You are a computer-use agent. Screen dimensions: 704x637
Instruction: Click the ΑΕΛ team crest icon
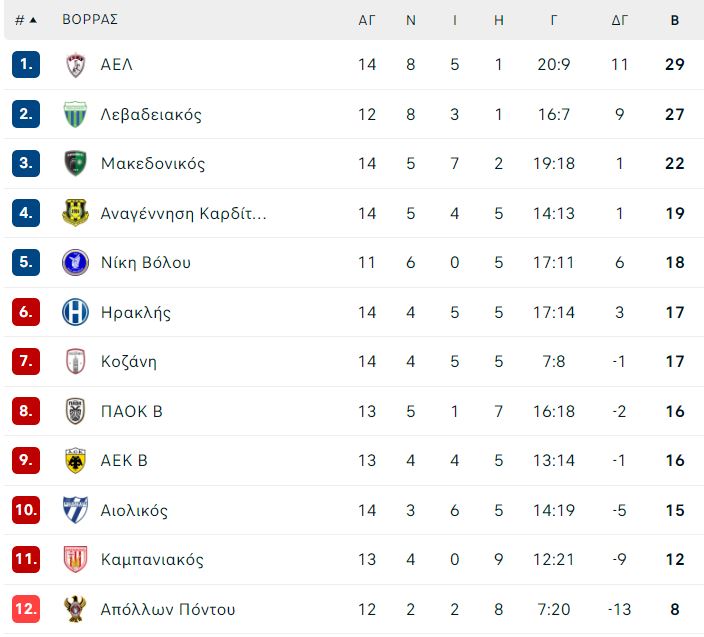coord(75,65)
